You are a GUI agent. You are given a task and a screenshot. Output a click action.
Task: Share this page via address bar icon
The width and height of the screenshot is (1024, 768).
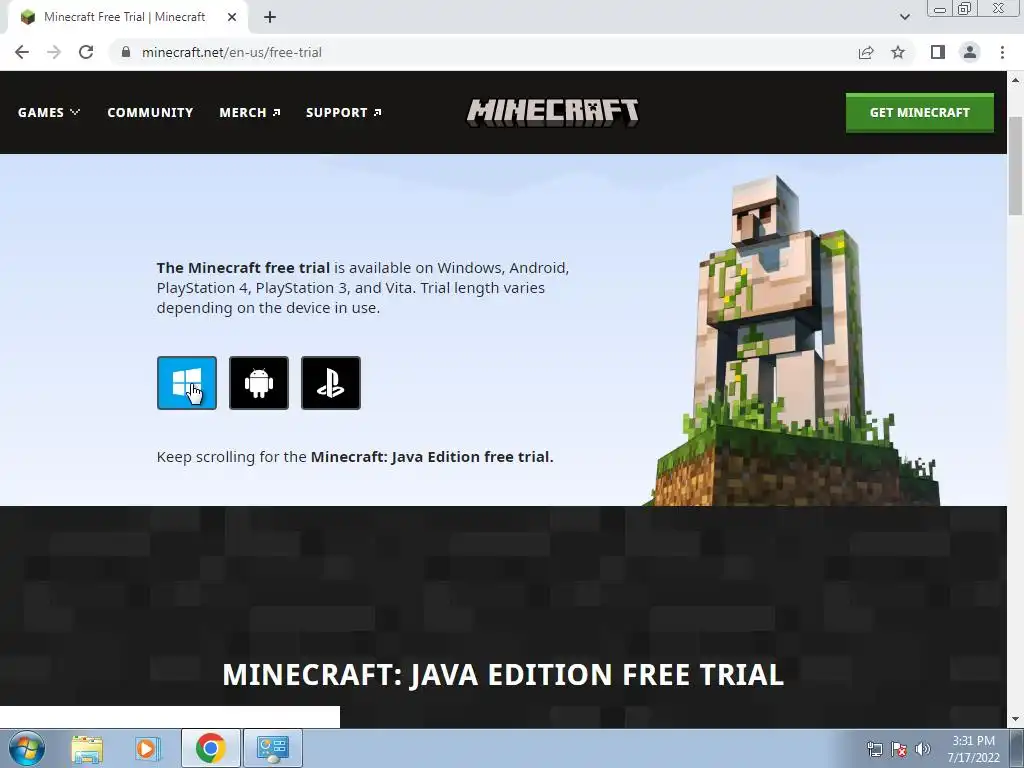pos(866,52)
